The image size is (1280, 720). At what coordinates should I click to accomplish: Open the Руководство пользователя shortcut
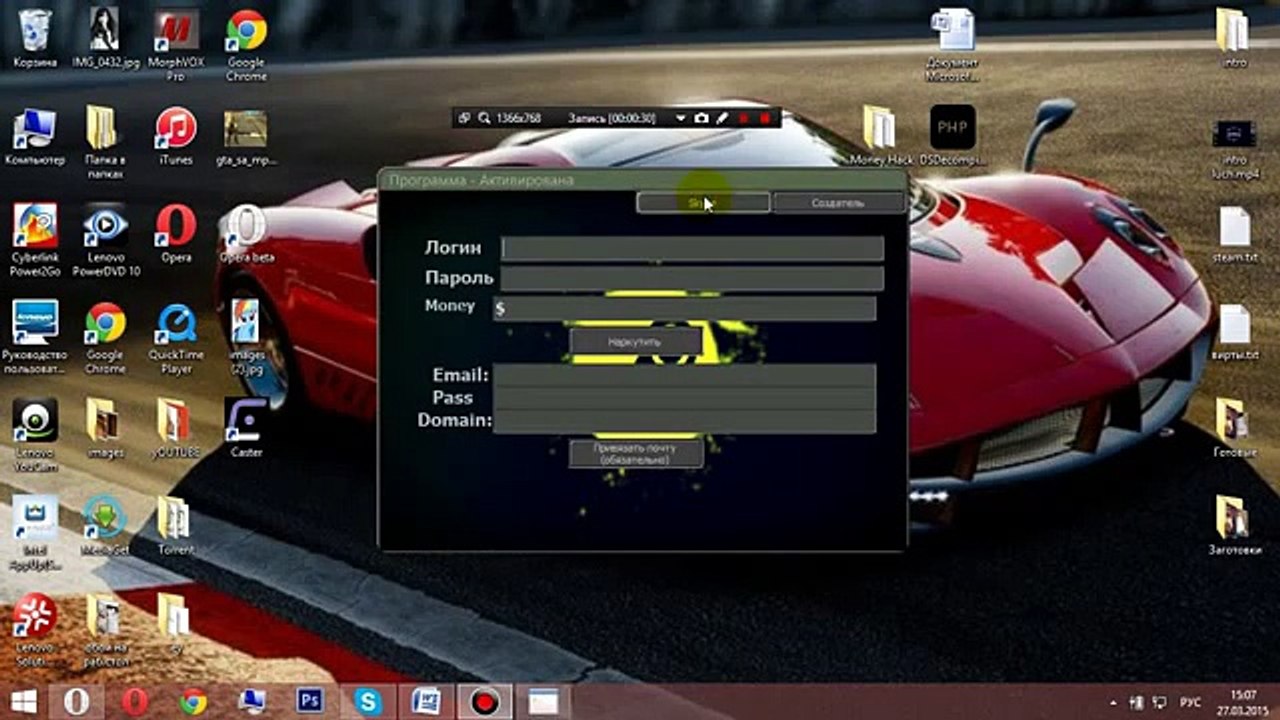tap(35, 338)
